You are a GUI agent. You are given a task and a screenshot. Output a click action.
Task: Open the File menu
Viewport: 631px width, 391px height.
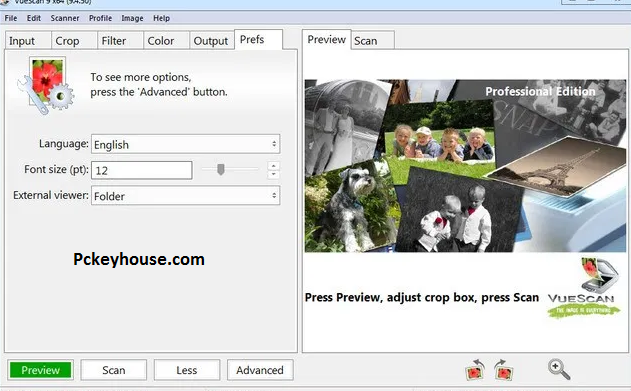(11, 18)
